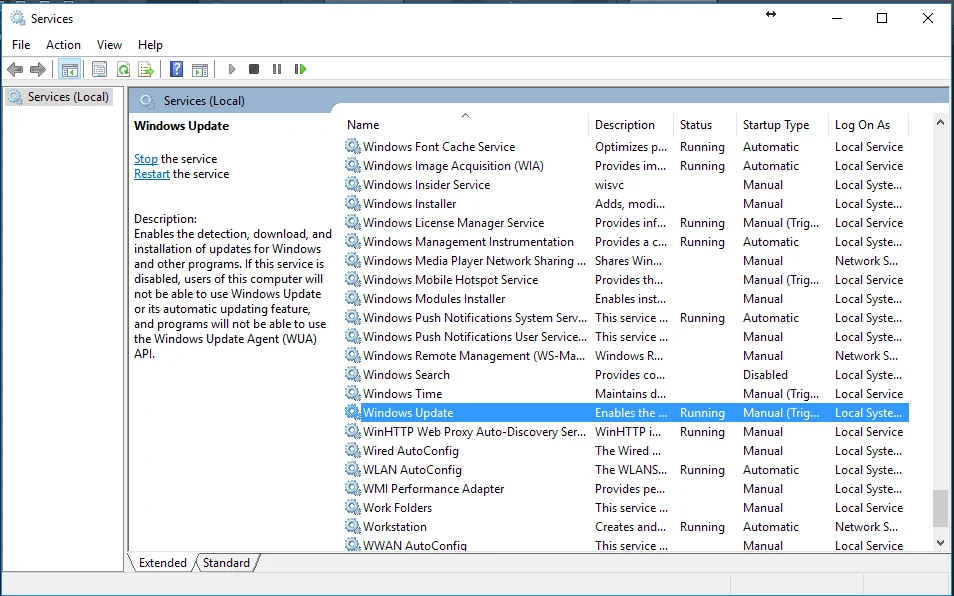Image resolution: width=954 pixels, height=596 pixels.
Task: Click the Stop Service square icon
Action: click(x=254, y=69)
